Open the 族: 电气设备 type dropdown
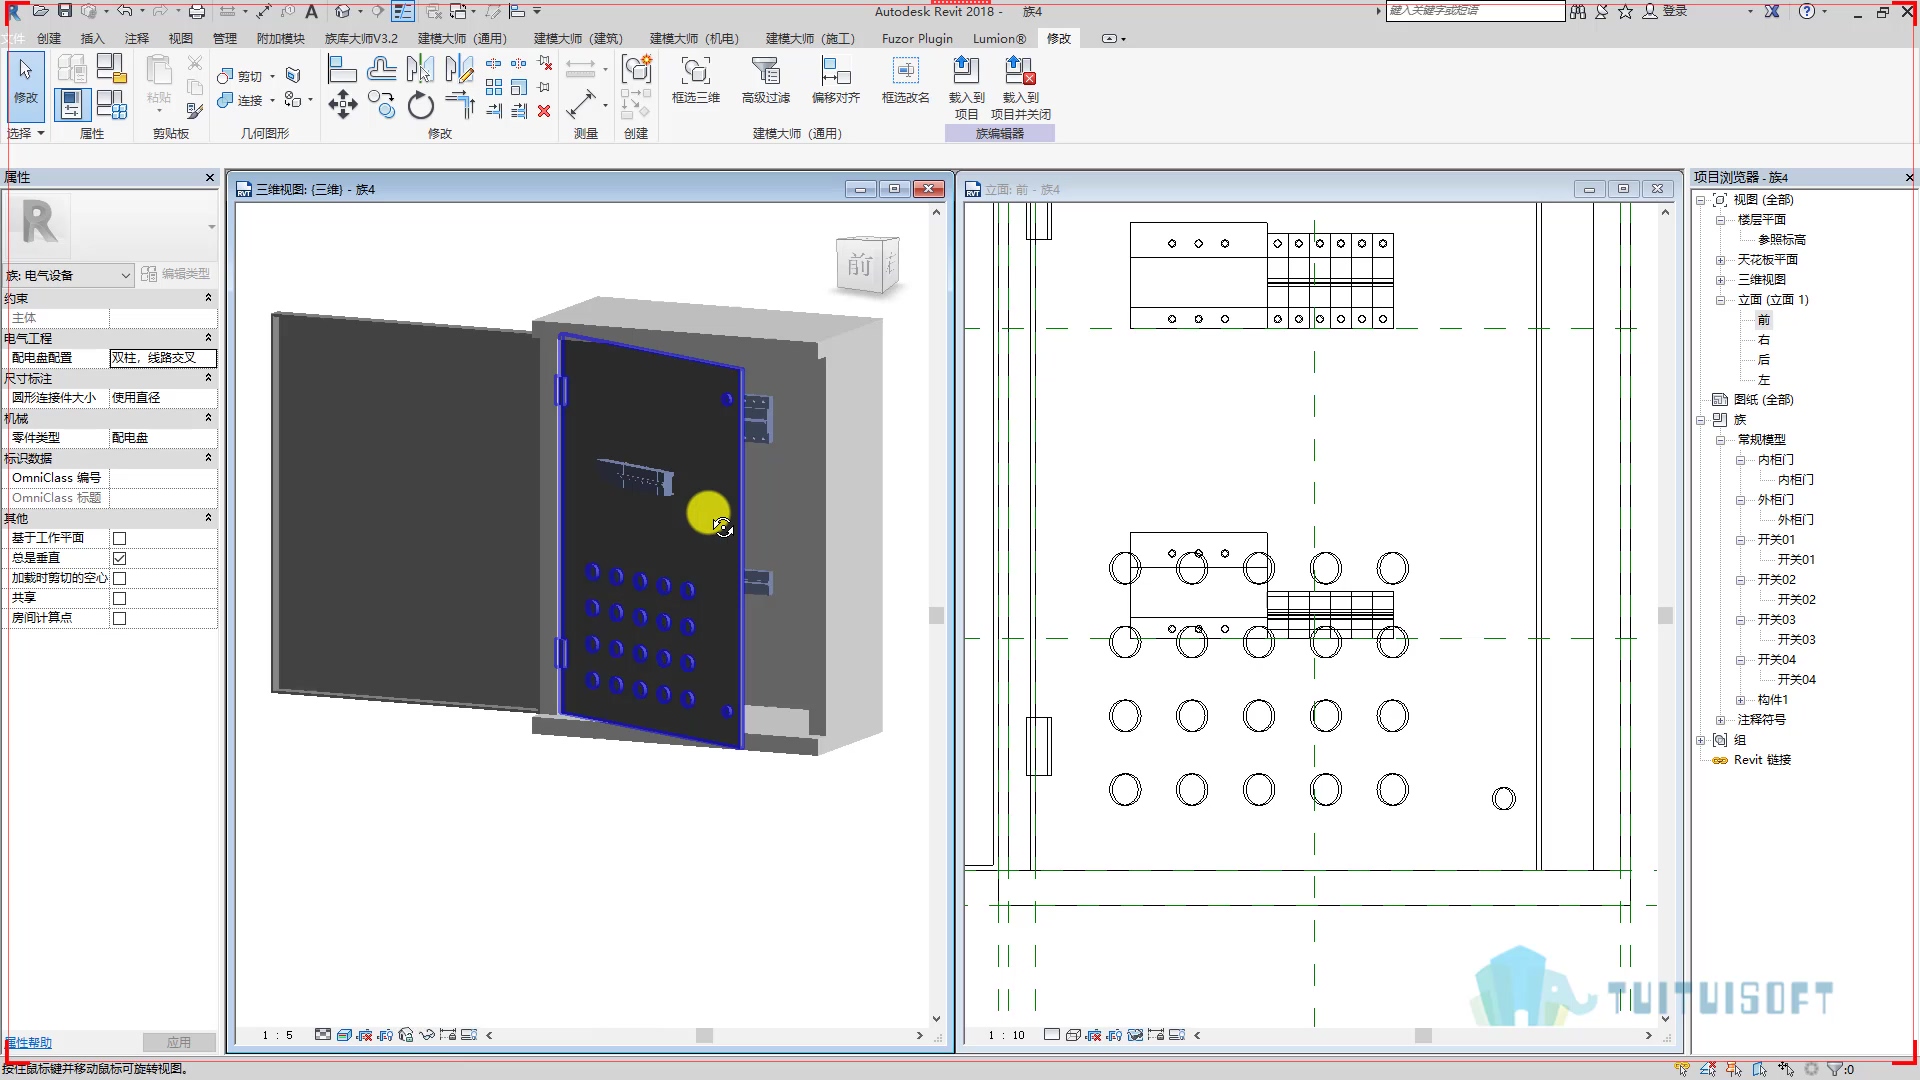Screen dimensions: 1920x1080 (x=69, y=275)
